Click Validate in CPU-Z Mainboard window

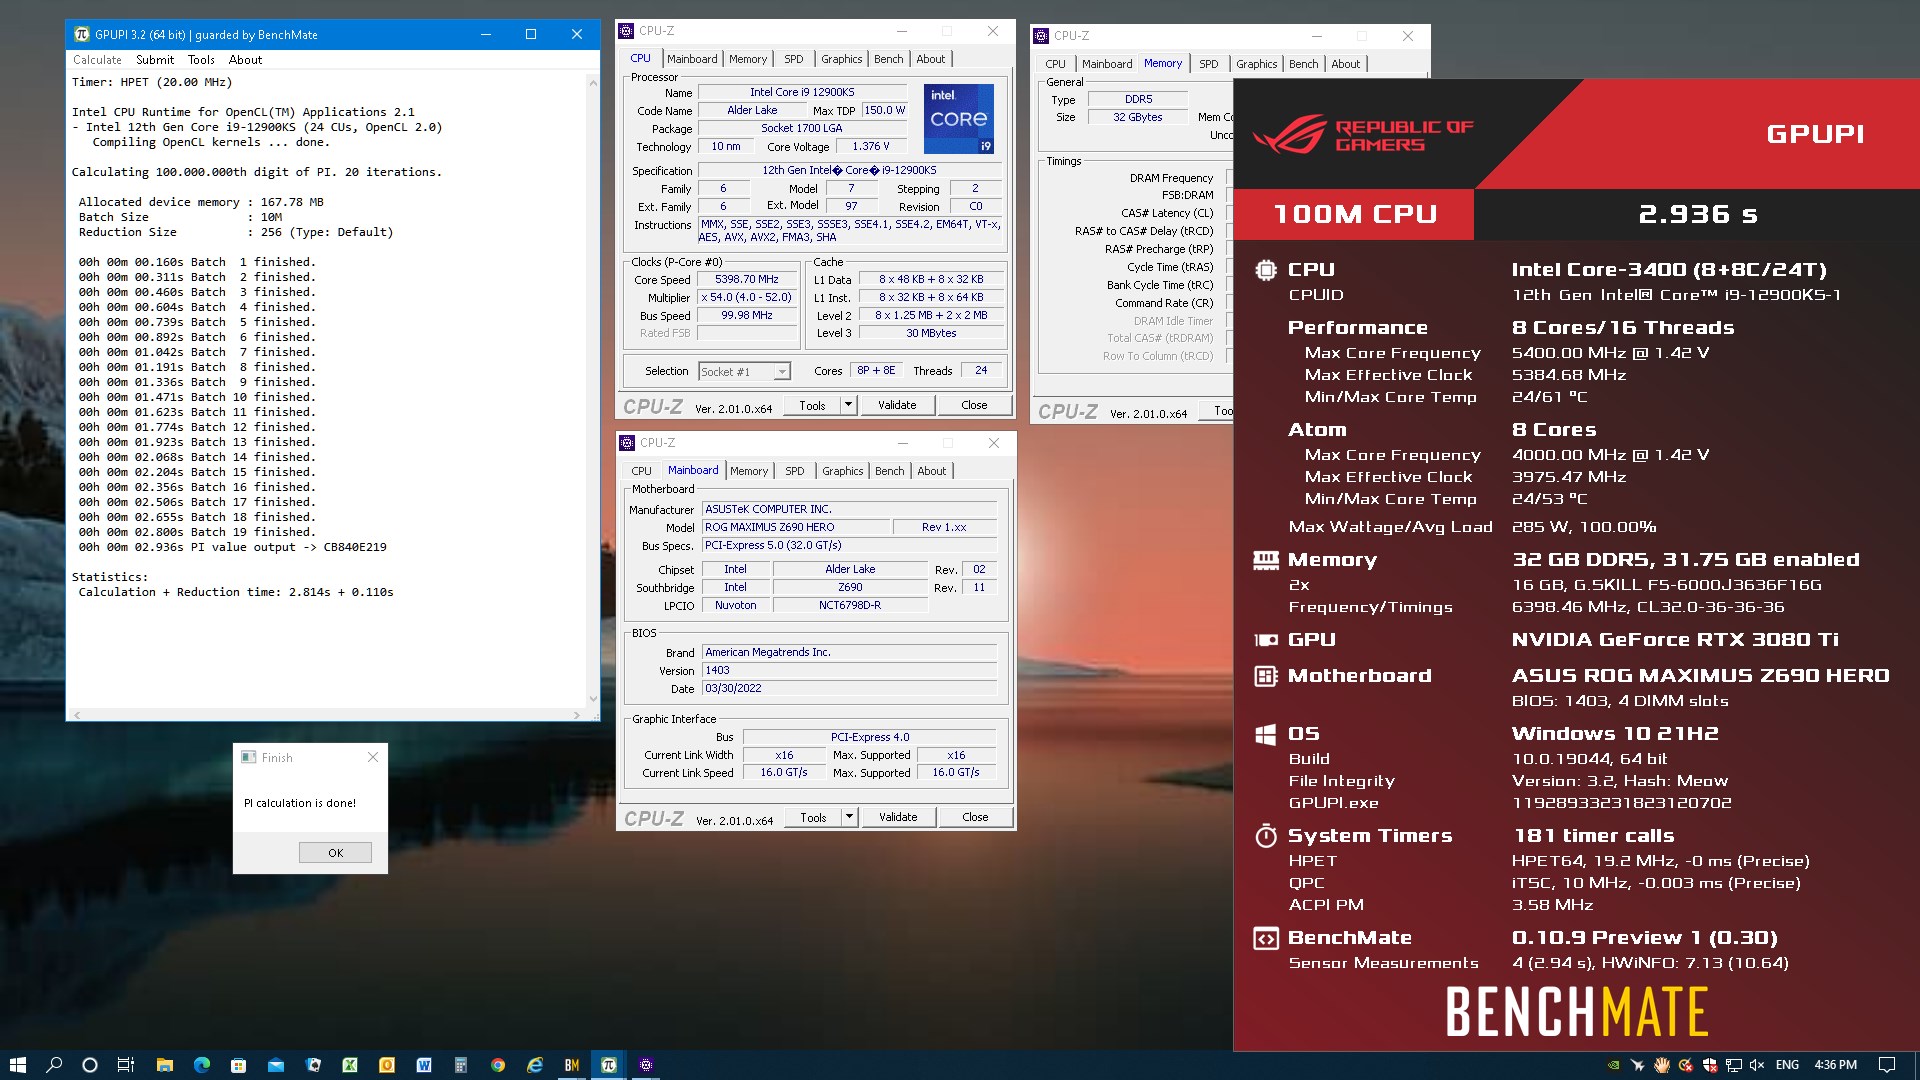(x=898, y=817)
